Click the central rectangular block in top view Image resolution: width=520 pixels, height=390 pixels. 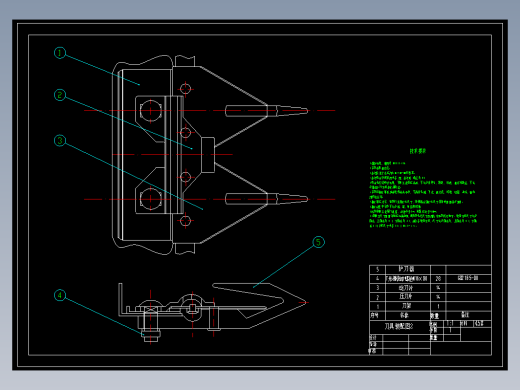pyautogui.click(x=208, y=155)
